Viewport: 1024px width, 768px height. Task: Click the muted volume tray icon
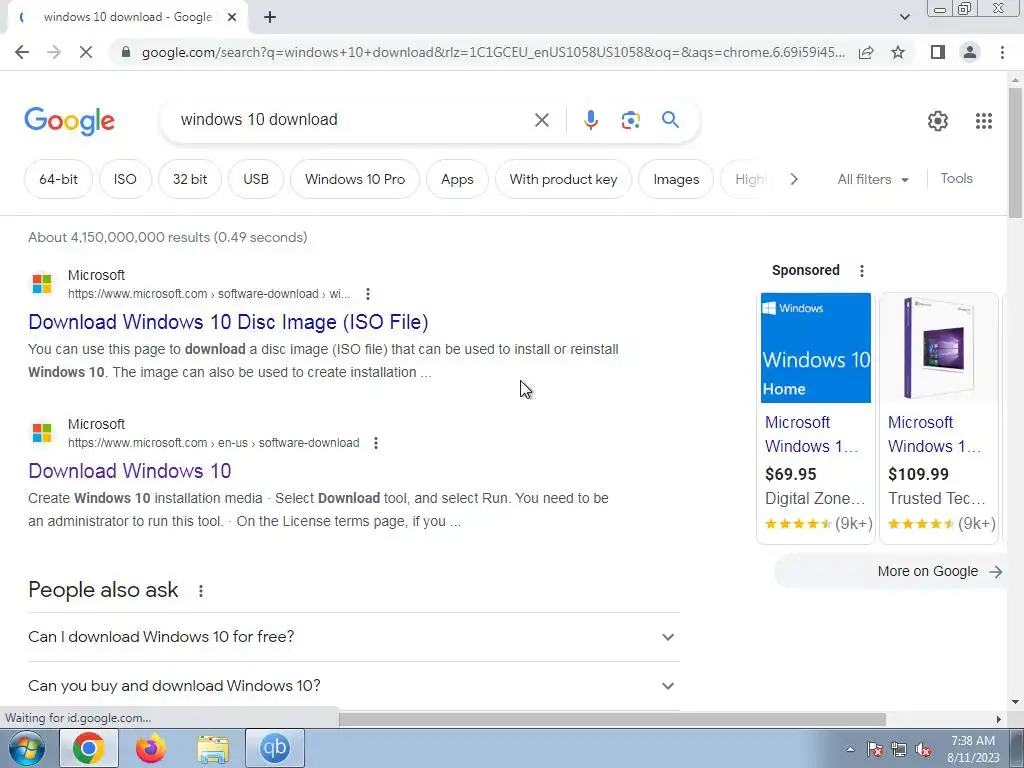click(x=923, y=749)
